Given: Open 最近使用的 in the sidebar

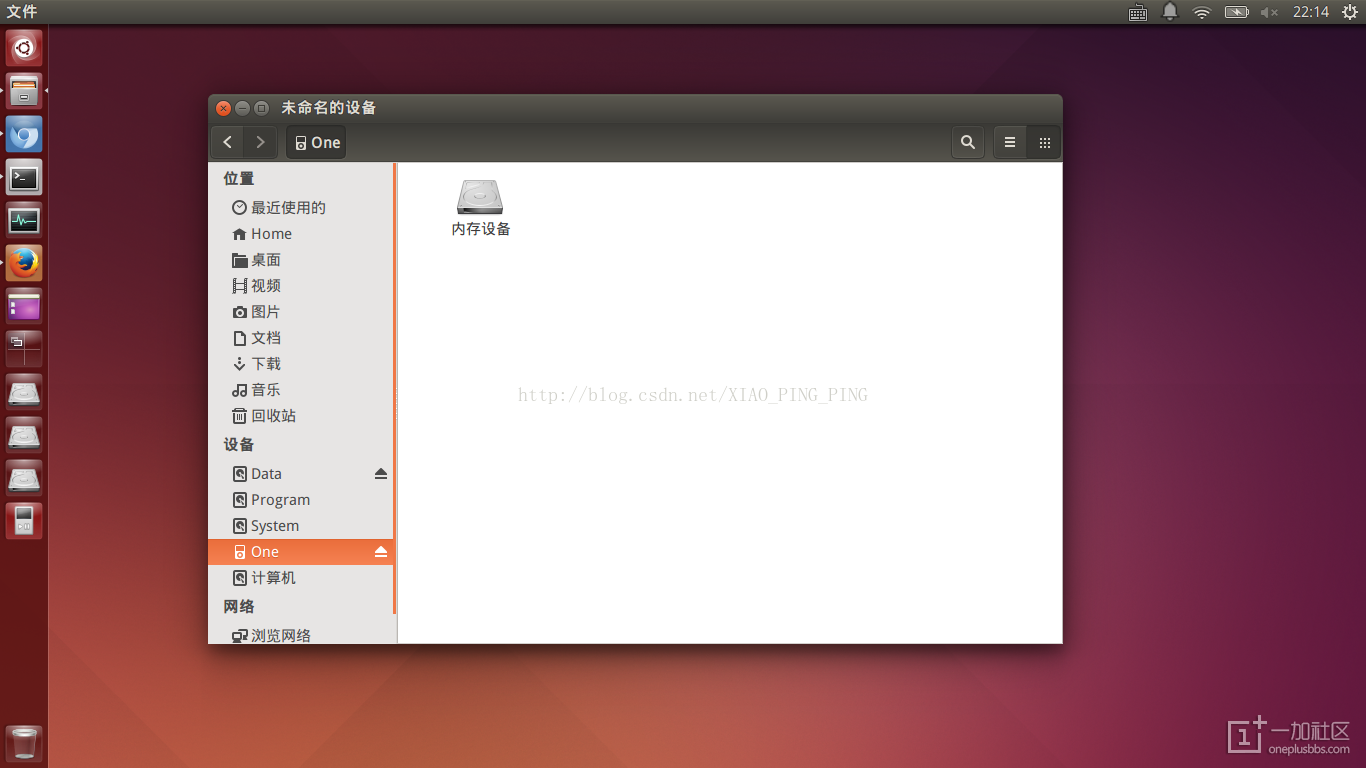Looking at the screenshot, I should coord(301,207).
